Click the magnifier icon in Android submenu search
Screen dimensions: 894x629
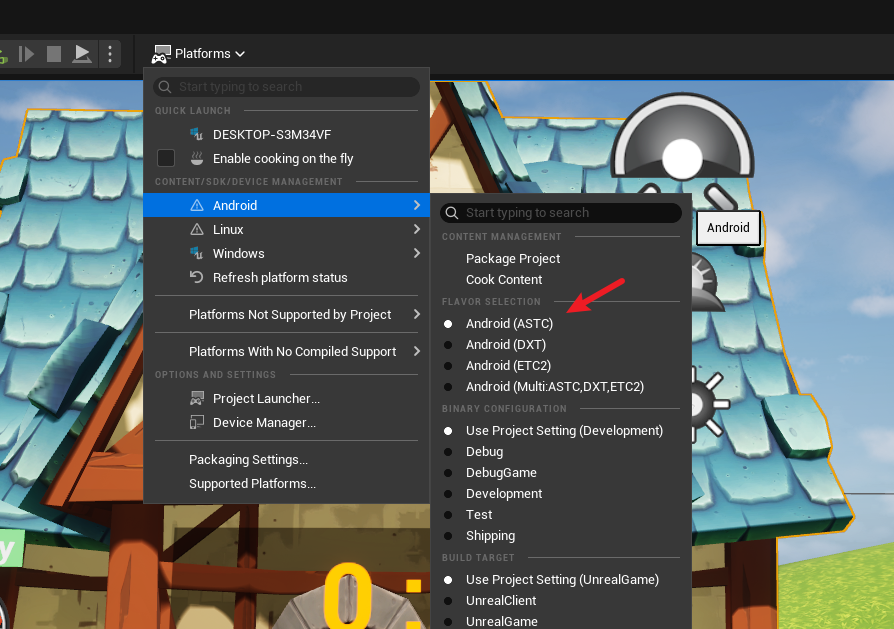pos(452,213)
